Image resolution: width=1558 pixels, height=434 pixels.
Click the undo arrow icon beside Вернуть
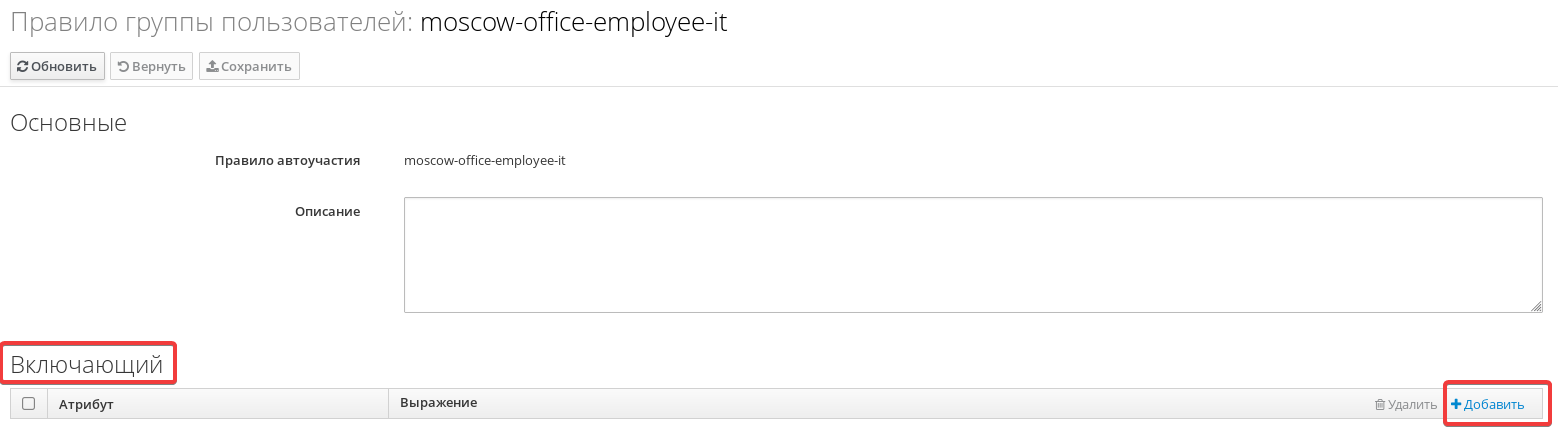[123, 67]
